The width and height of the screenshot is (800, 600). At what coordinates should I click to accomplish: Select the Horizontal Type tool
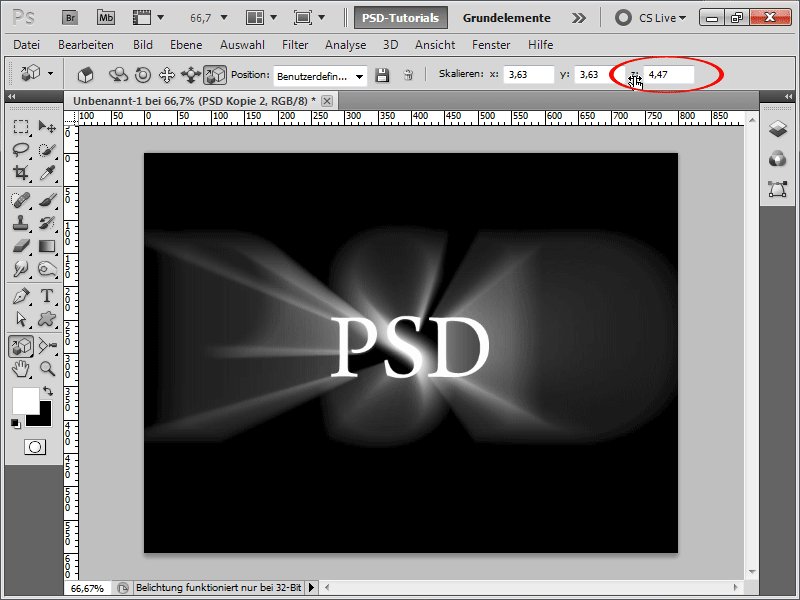[x=47, y=296]
